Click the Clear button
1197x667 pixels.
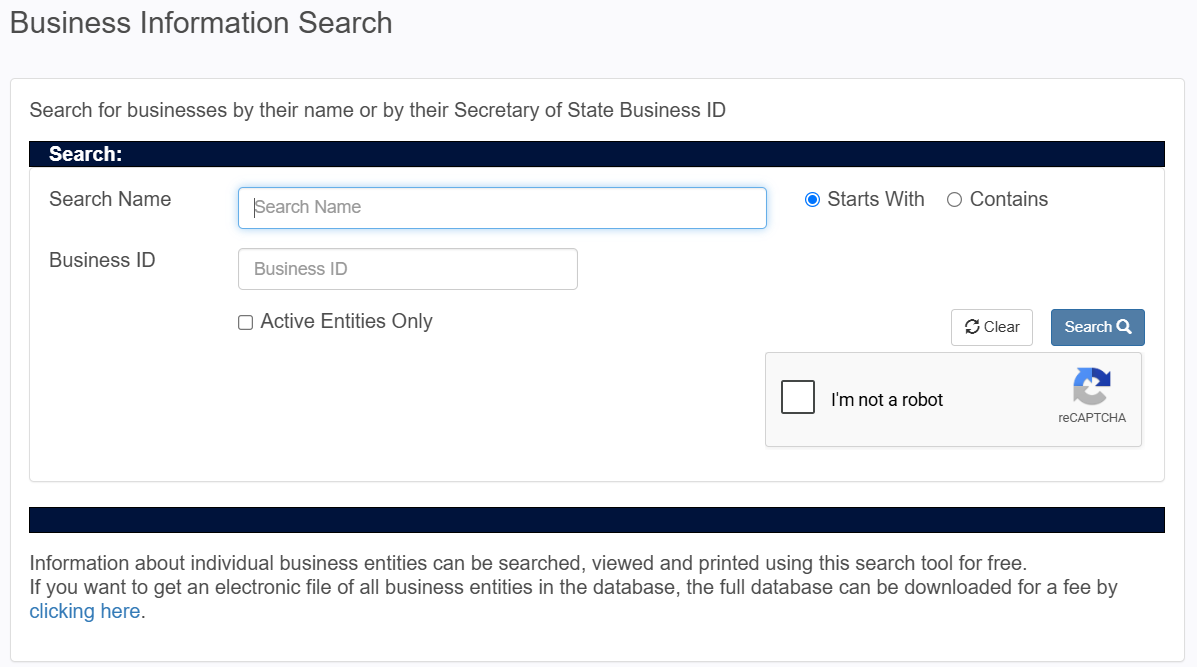coord(992,327)
